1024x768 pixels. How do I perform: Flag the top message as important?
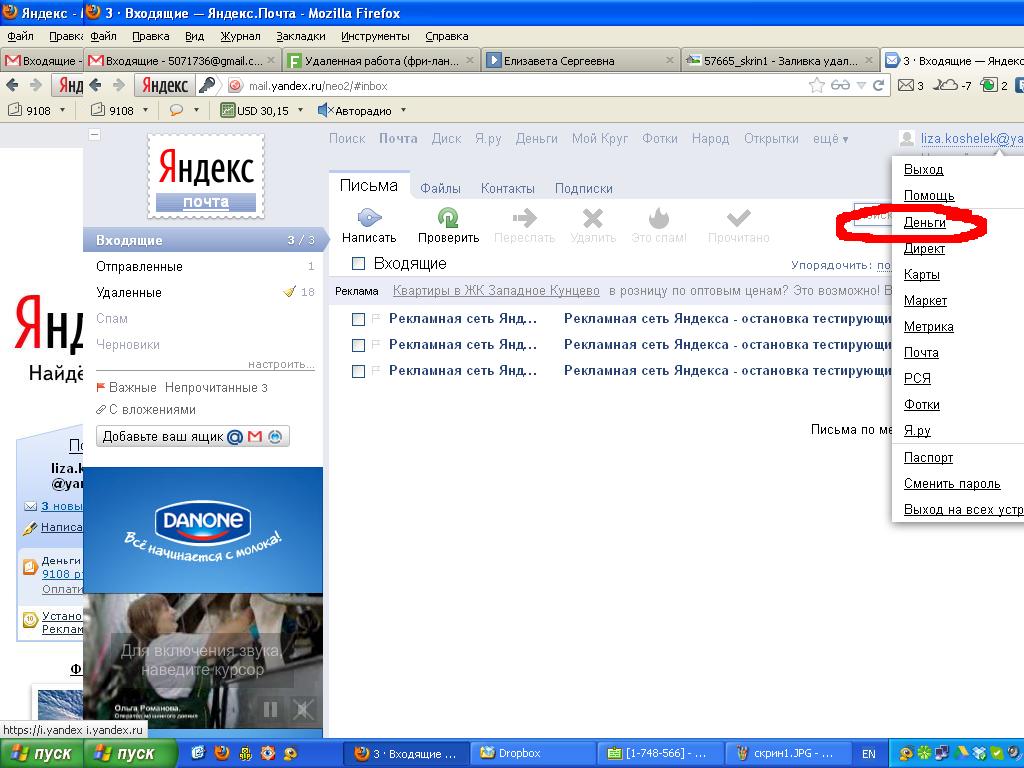[x=376, y=318]
